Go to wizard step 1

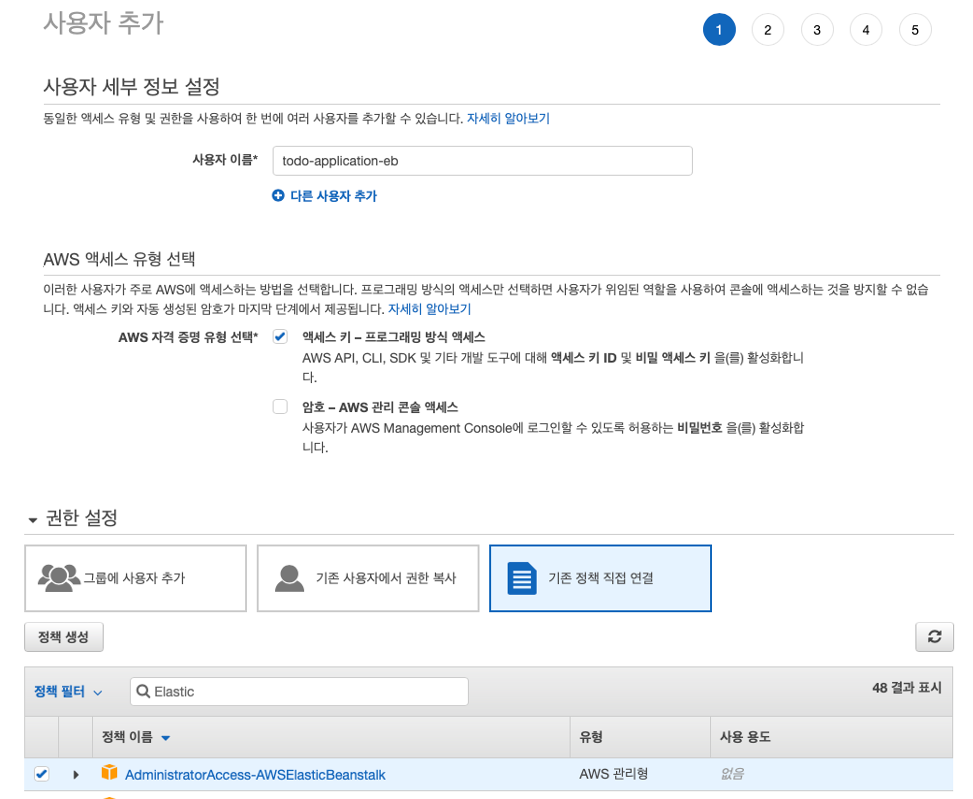(719, 30)
